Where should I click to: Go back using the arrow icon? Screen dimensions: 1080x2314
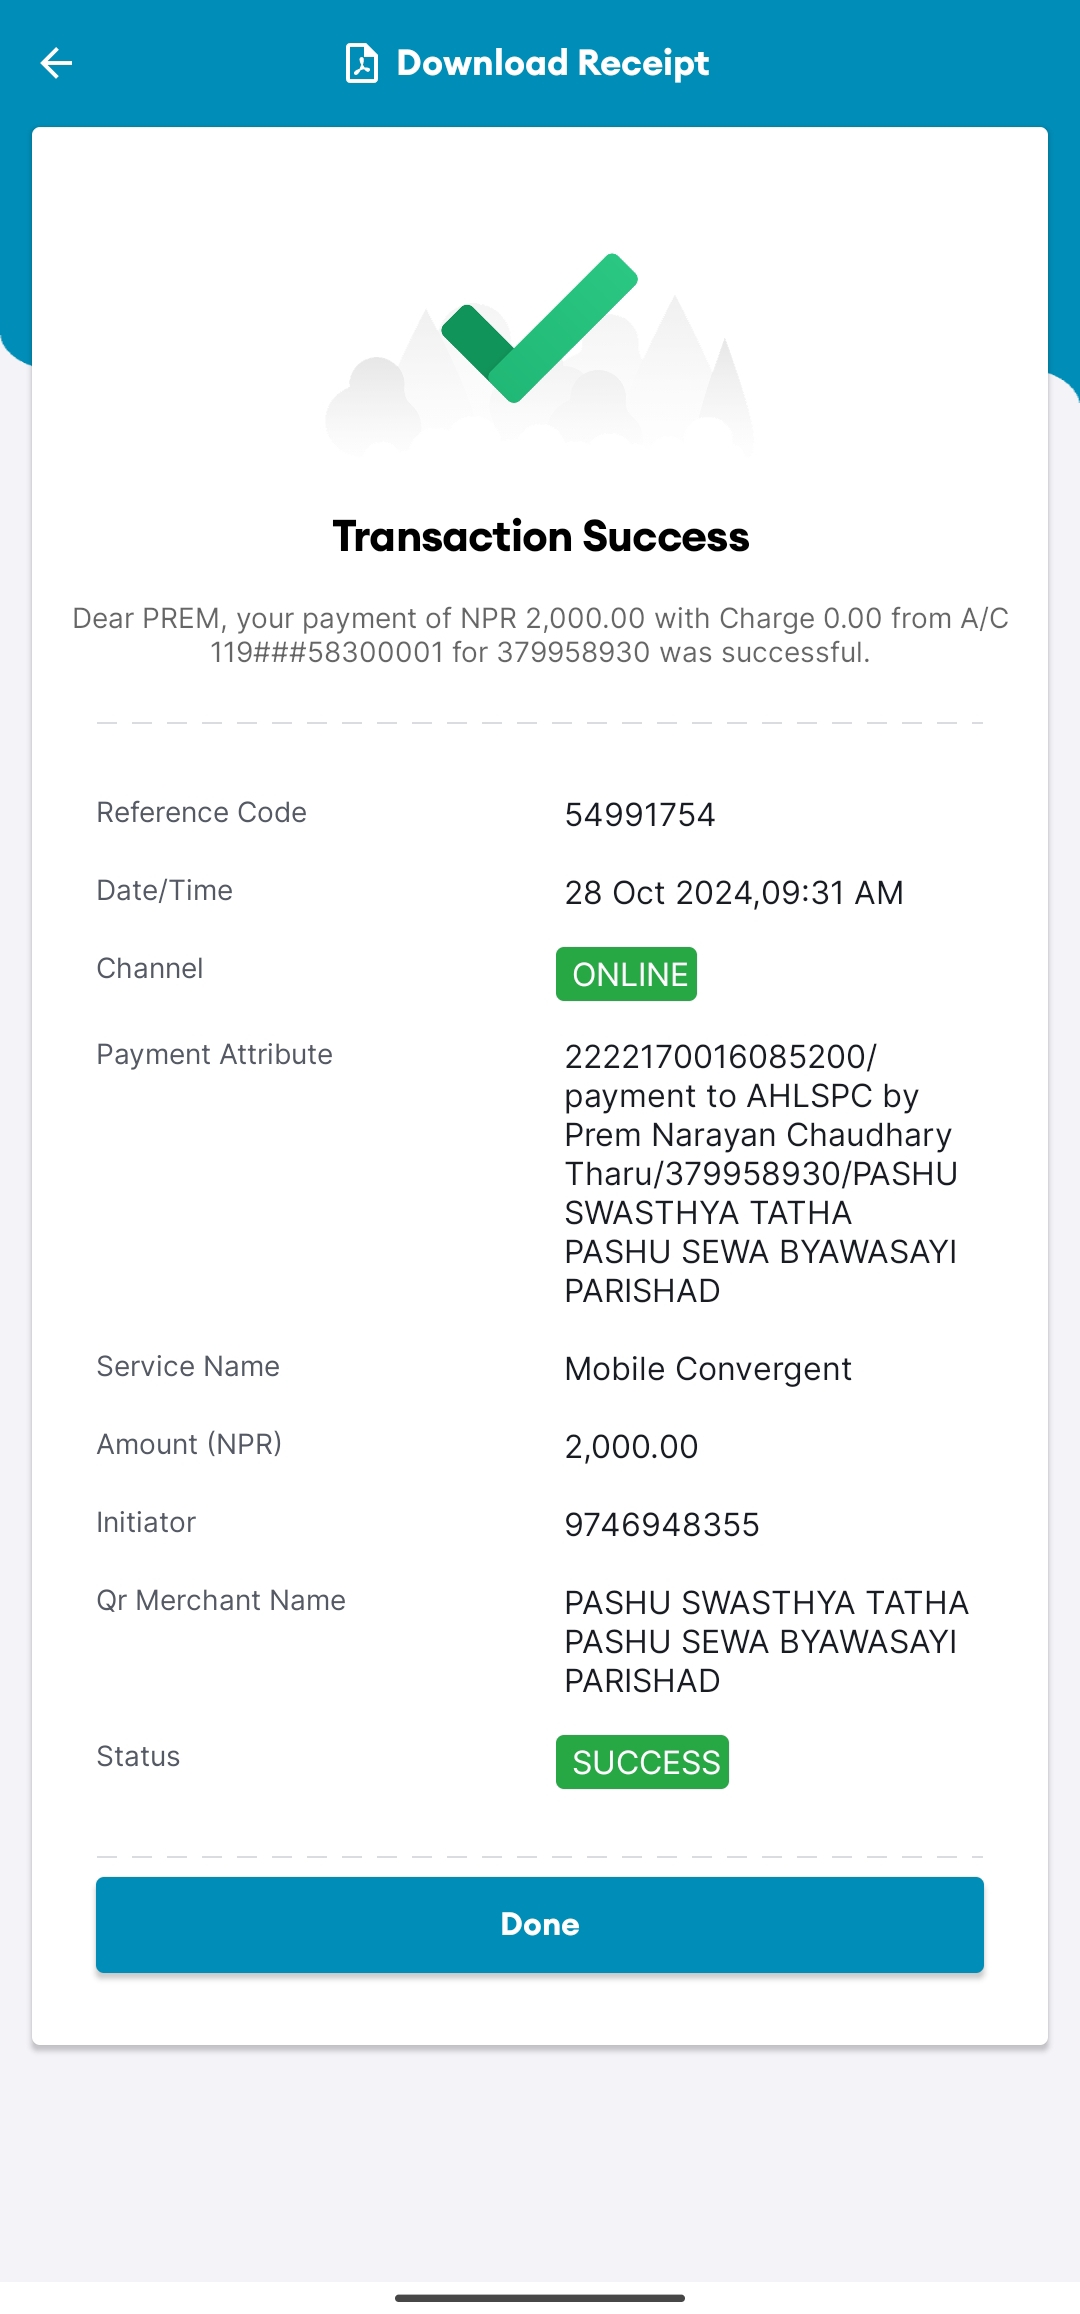click(56, 63)
